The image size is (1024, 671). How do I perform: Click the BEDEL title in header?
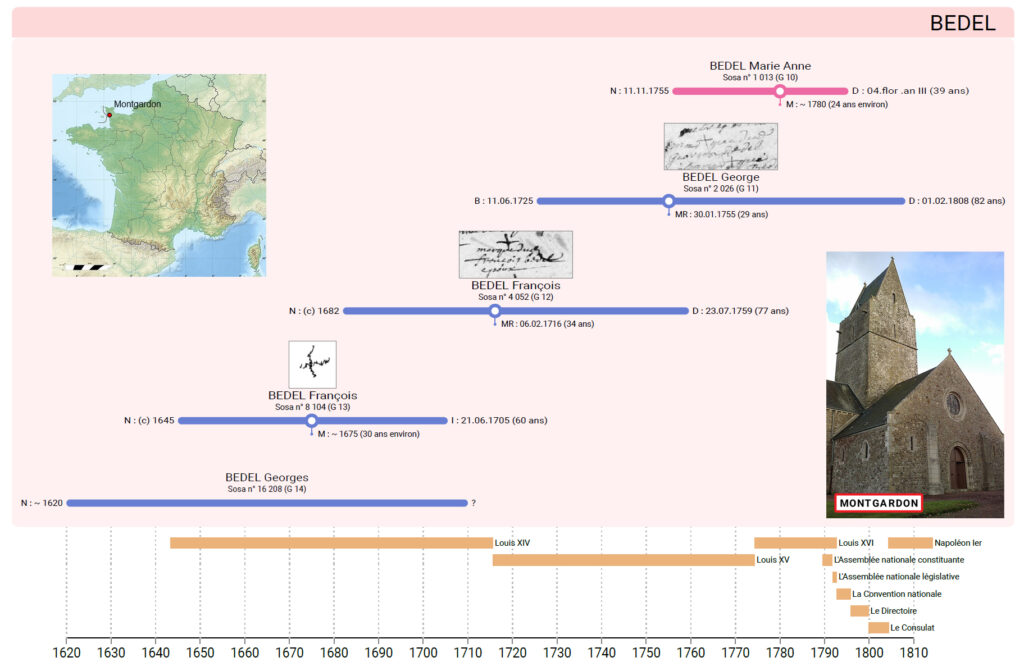(962, 23)
